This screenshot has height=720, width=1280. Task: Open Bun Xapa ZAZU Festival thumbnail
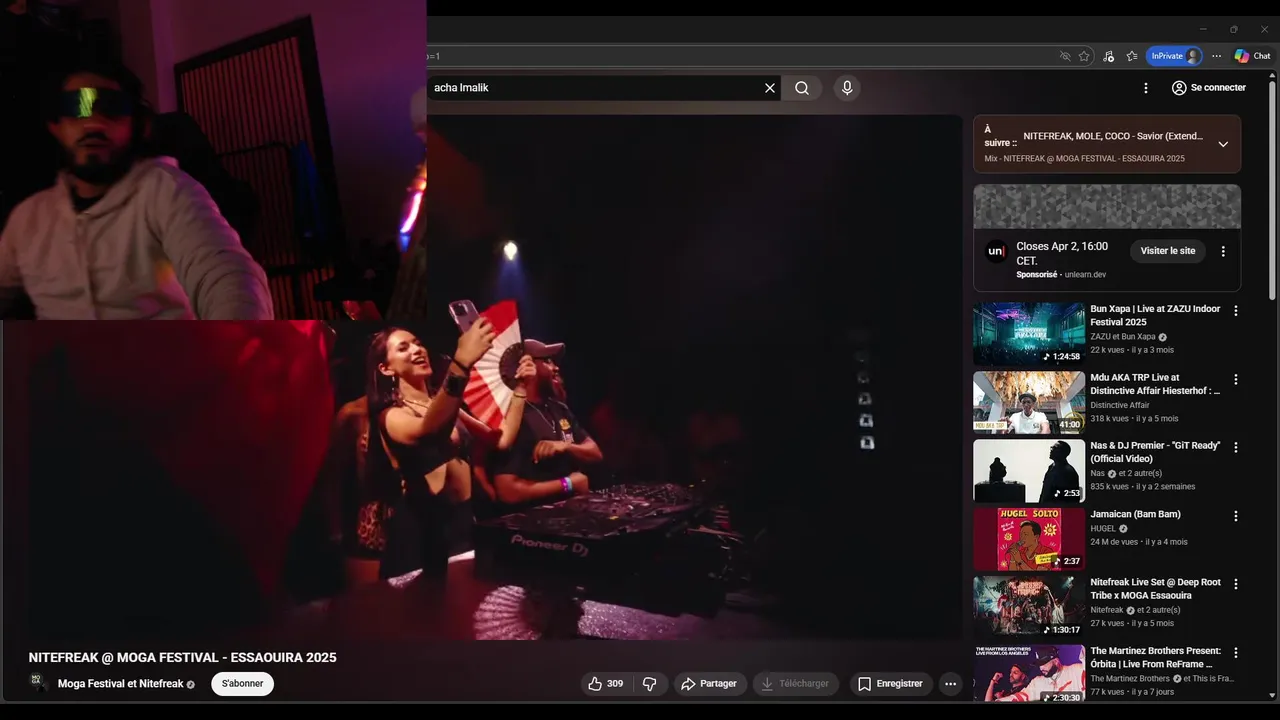[x=1029, y=334]
